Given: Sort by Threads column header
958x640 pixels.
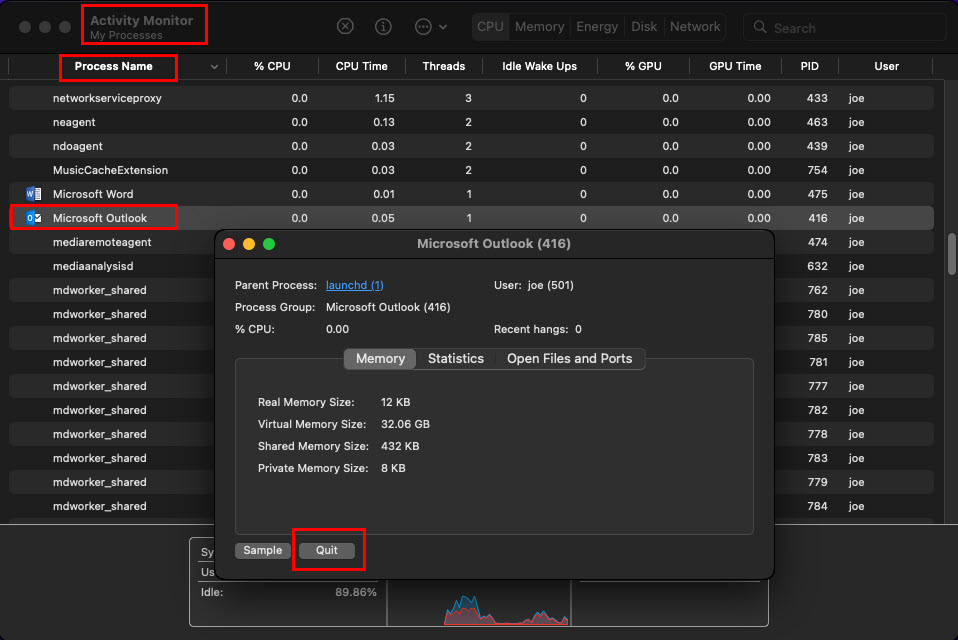Looking at the screenshot, I should click(444, 66).
